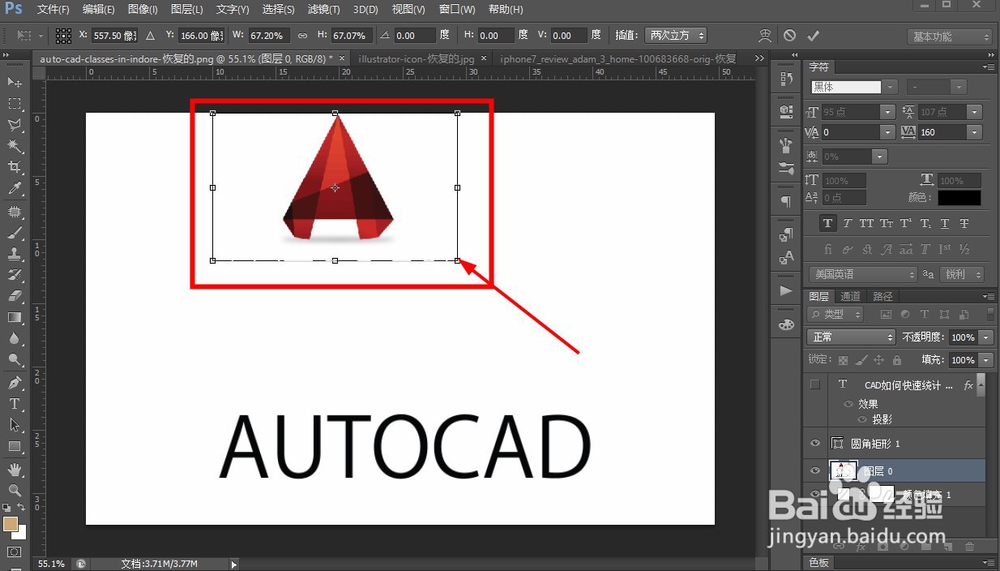The height and width of the screenshot is (571, 1000).
Task: Select the Horizontal Type tool
Action: [14, 404]
